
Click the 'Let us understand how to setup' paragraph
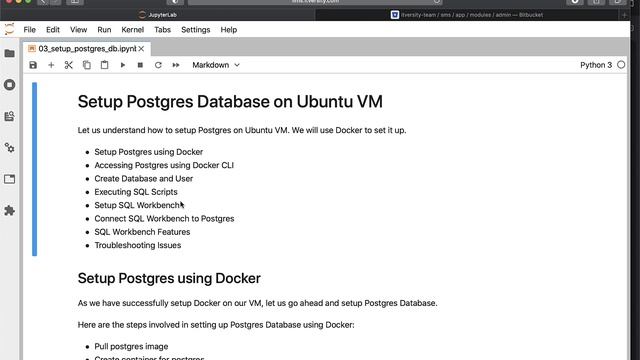242,130
